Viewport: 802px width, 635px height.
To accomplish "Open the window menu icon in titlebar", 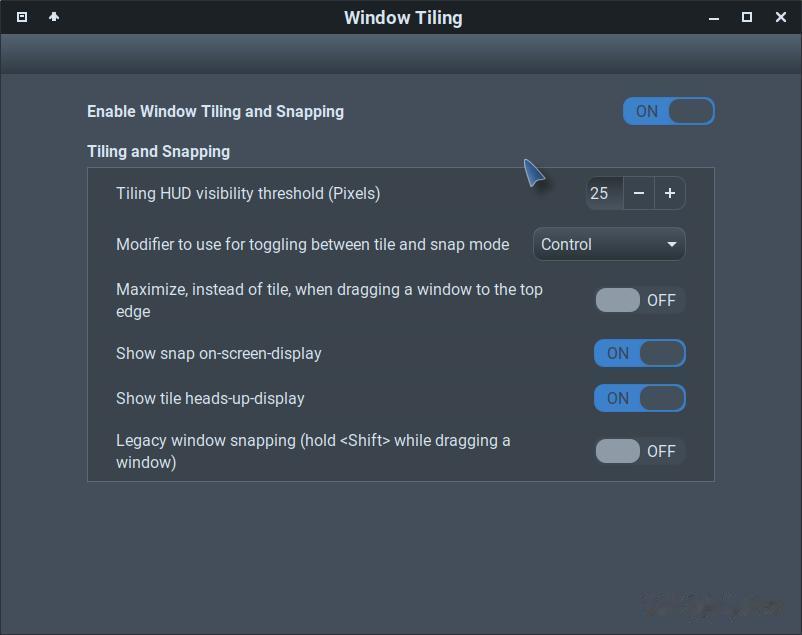I will [21, 17].
